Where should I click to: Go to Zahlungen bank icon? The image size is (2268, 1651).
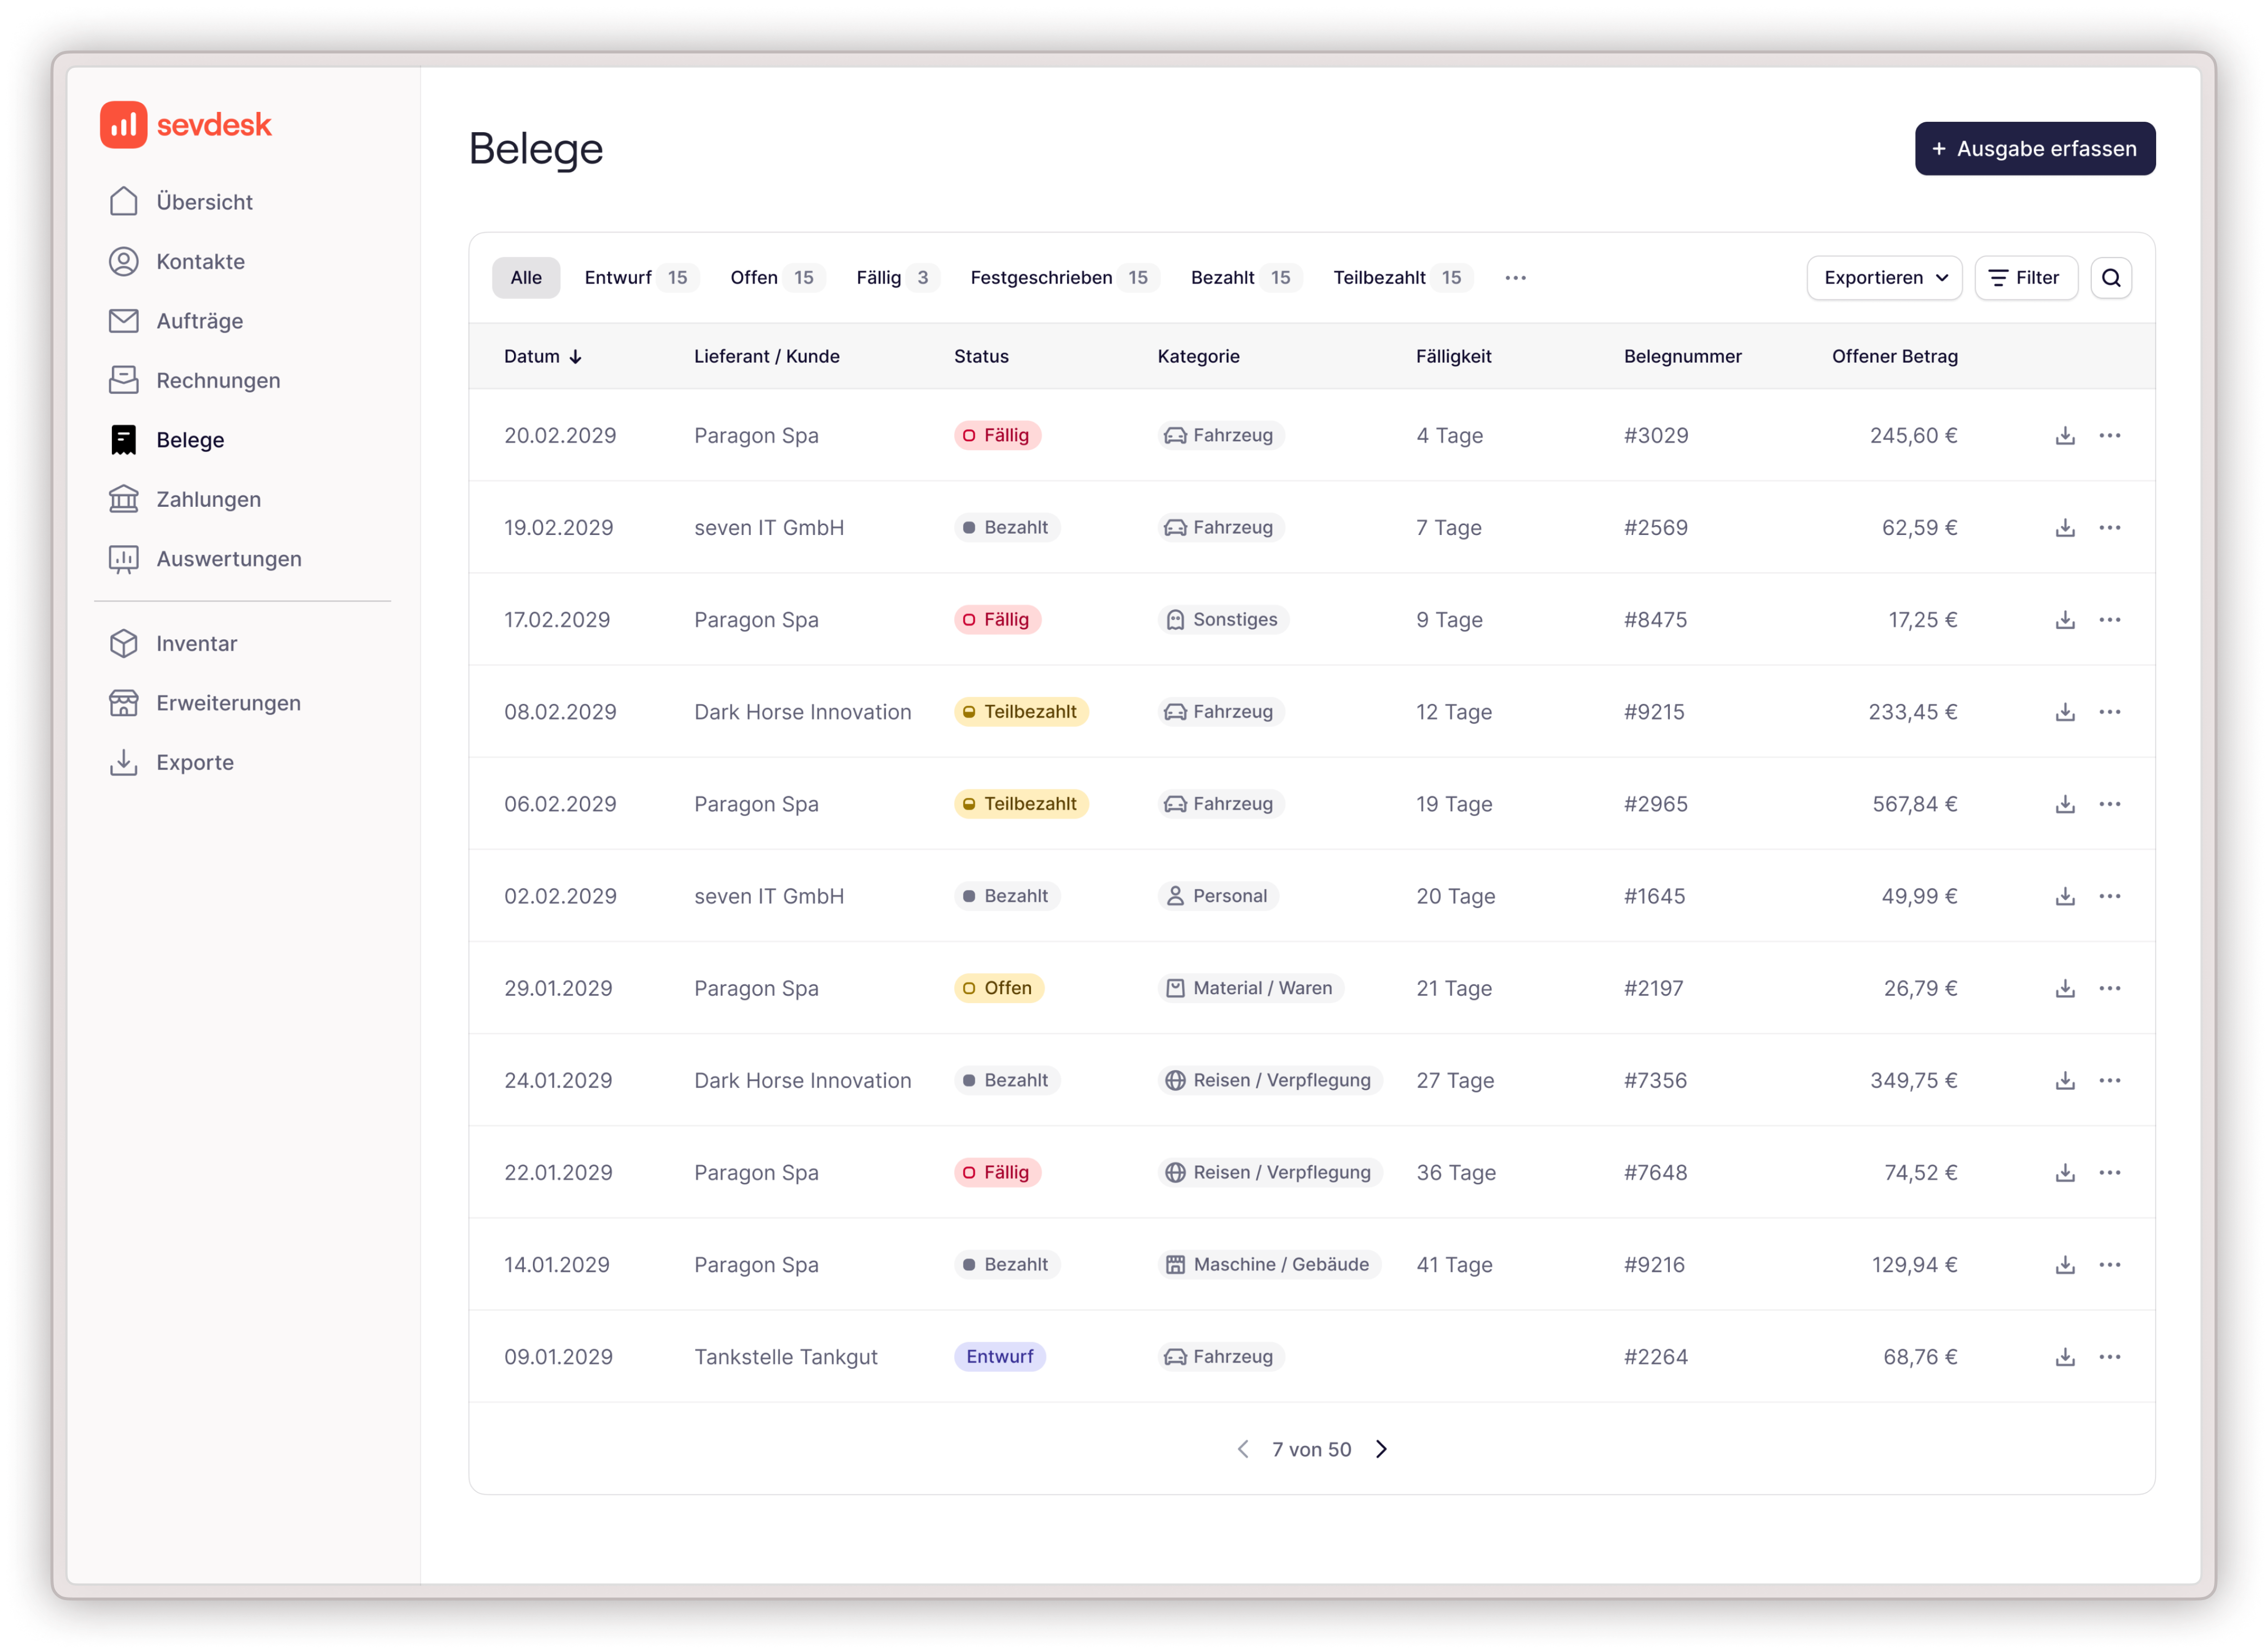[124, 499]
